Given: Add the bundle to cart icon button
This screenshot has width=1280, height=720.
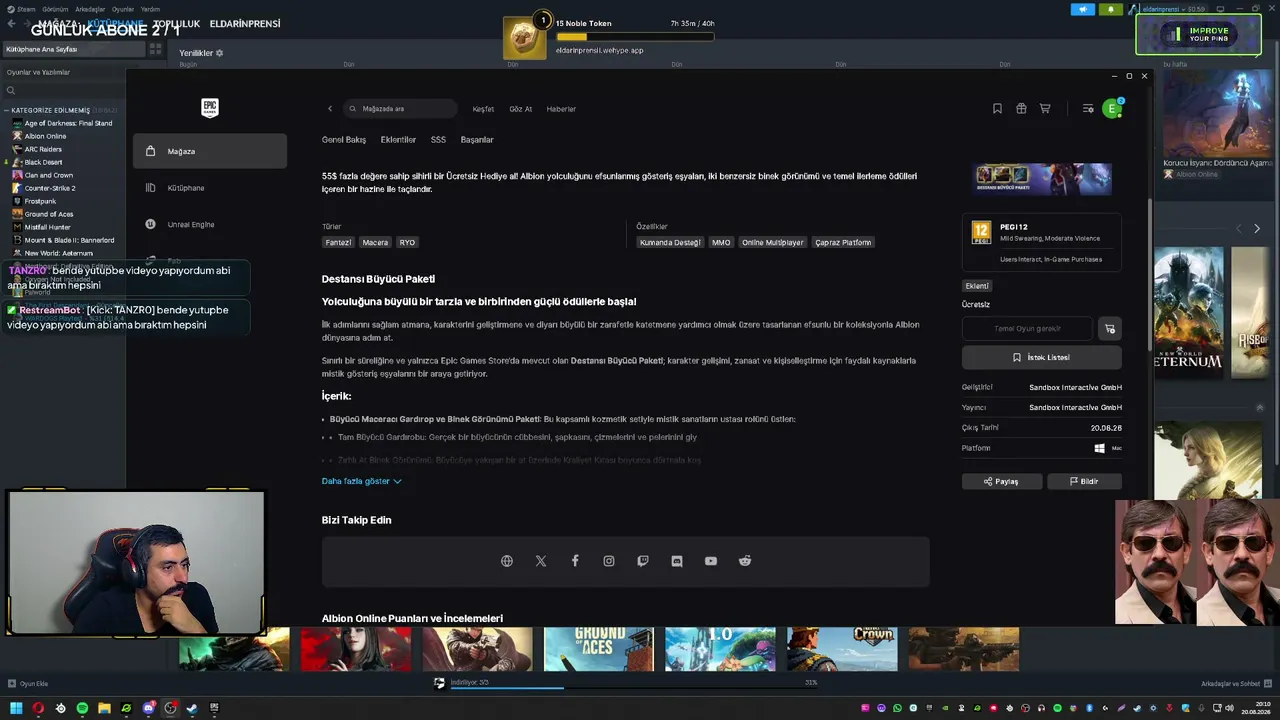Looking at the screenshot, I should 1109,328.
